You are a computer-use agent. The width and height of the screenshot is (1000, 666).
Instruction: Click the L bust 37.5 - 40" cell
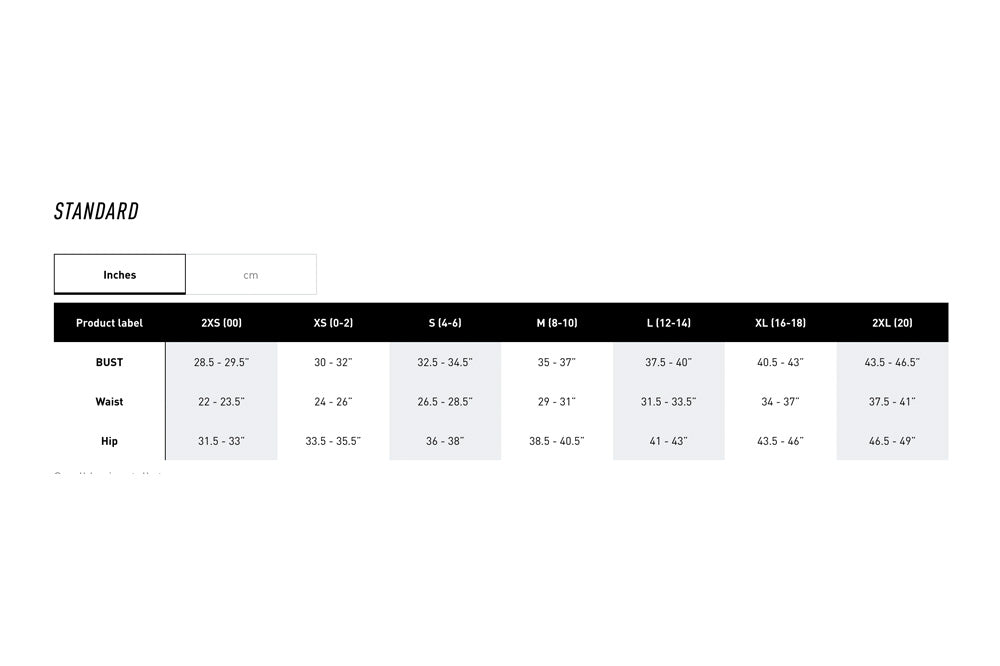tap(669, 362)
